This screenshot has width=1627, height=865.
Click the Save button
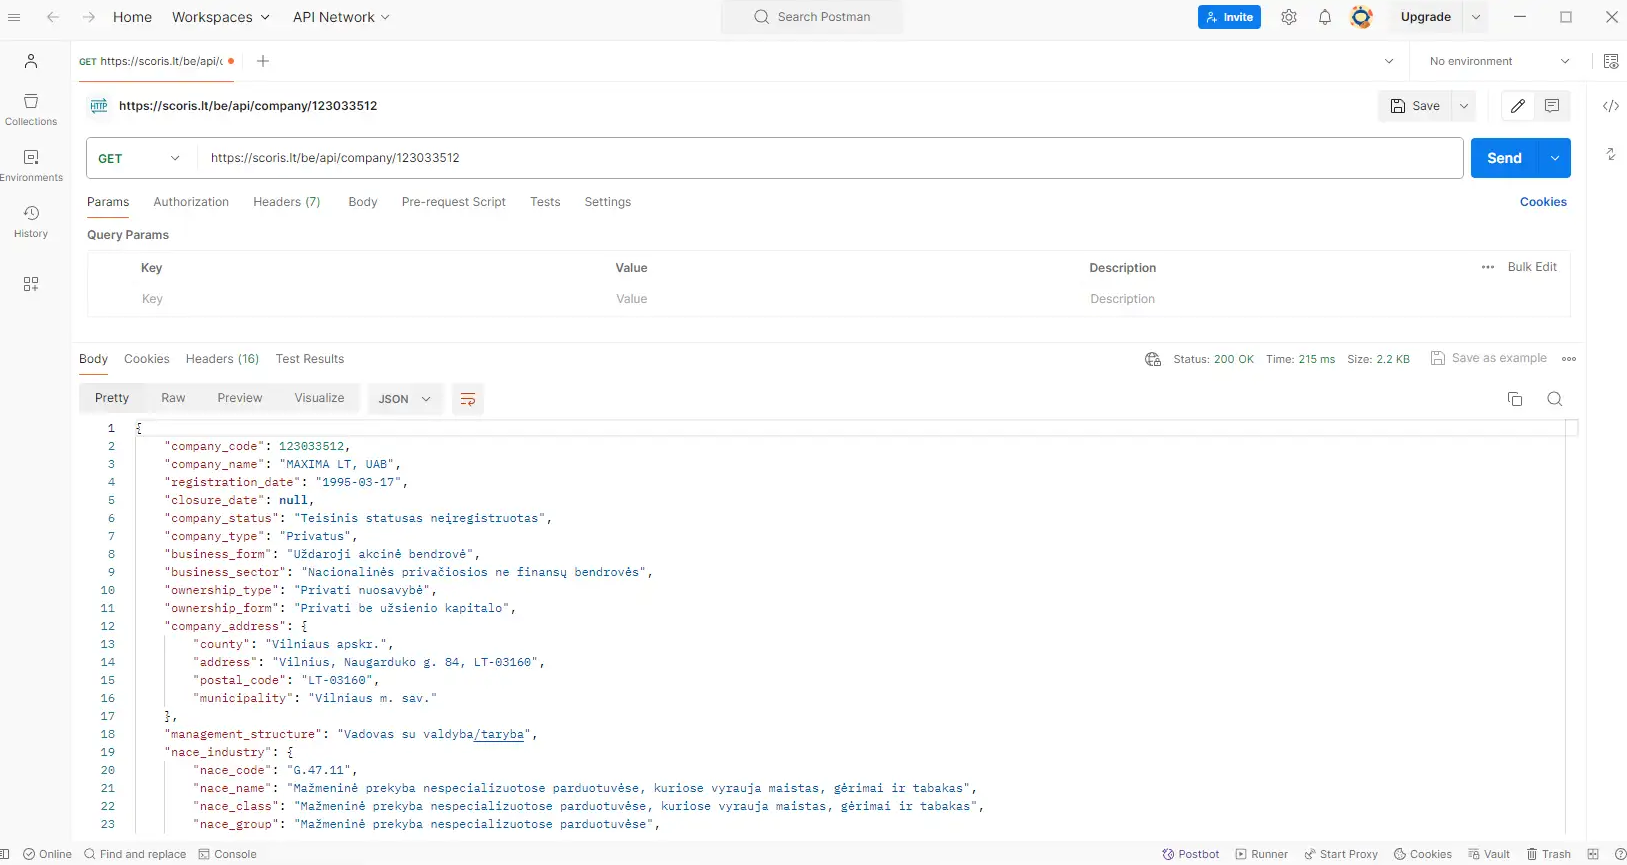[1416, 106]
